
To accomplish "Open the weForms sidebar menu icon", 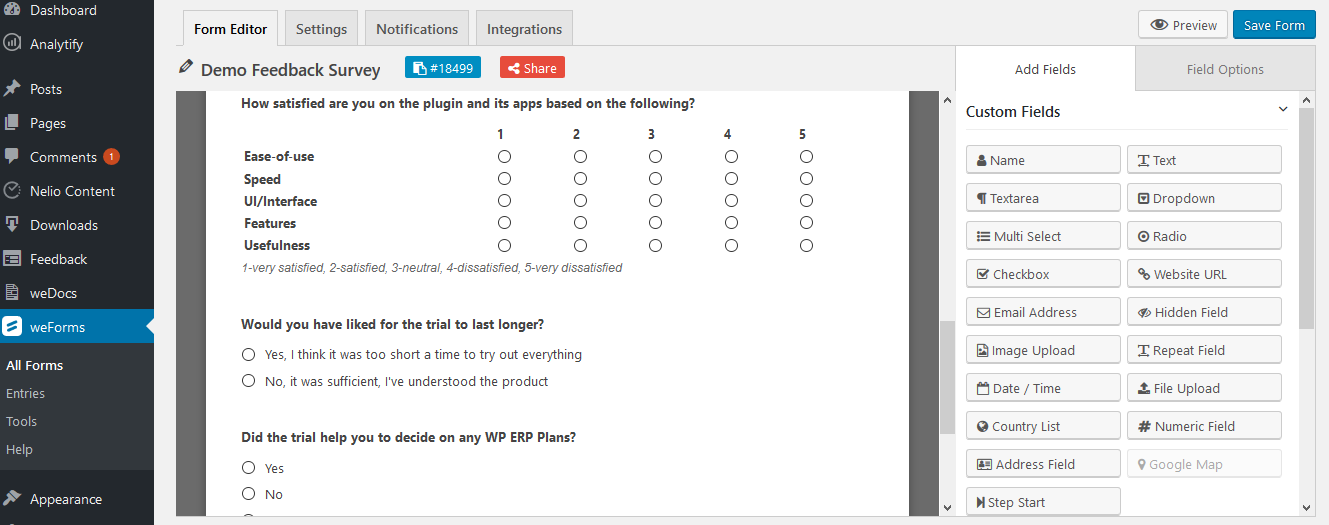I will point(12,326).
